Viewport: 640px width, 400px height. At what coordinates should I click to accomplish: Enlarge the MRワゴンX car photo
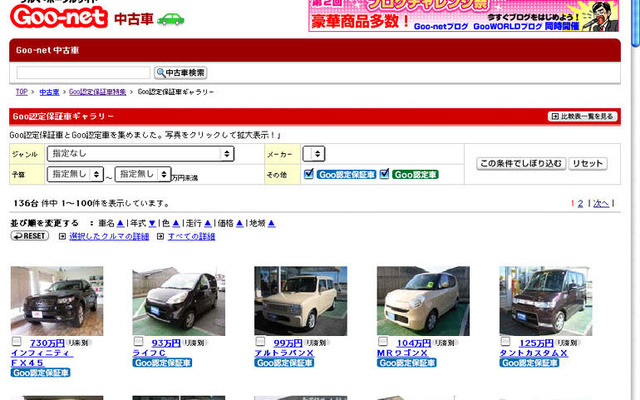pos(423,301)
